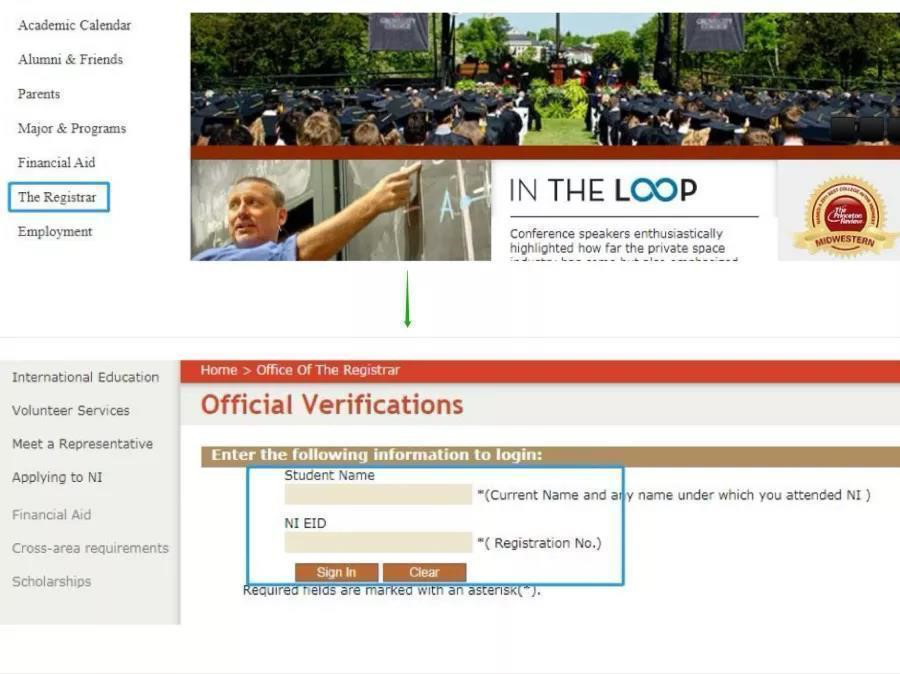
Task: Click the Sign In button
Action: click(336, 572)
